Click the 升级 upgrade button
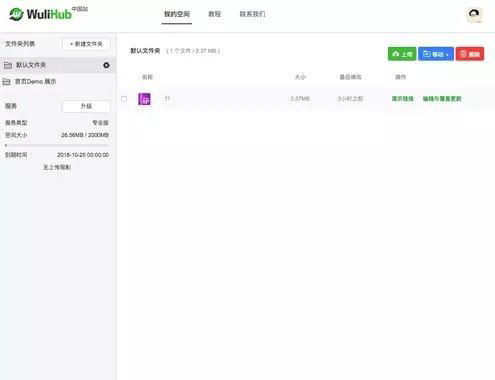The image size is (495, 380). click(86, 106)
